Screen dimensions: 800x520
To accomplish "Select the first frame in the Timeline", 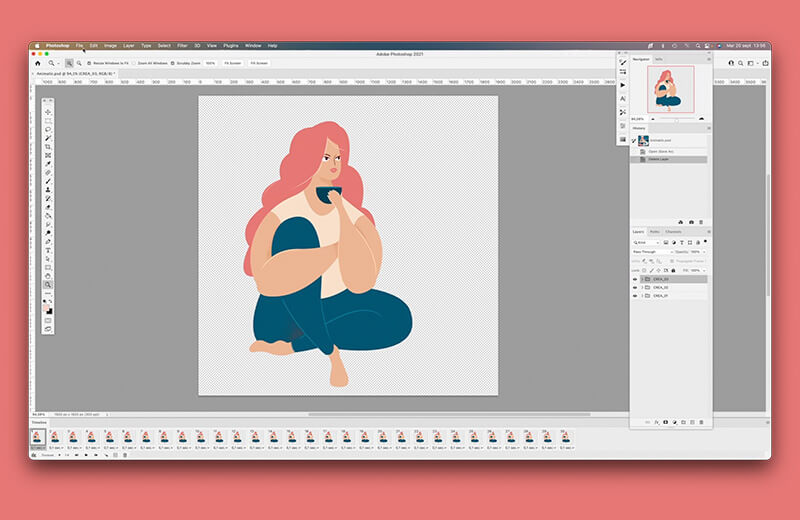I will pos(38,437).
